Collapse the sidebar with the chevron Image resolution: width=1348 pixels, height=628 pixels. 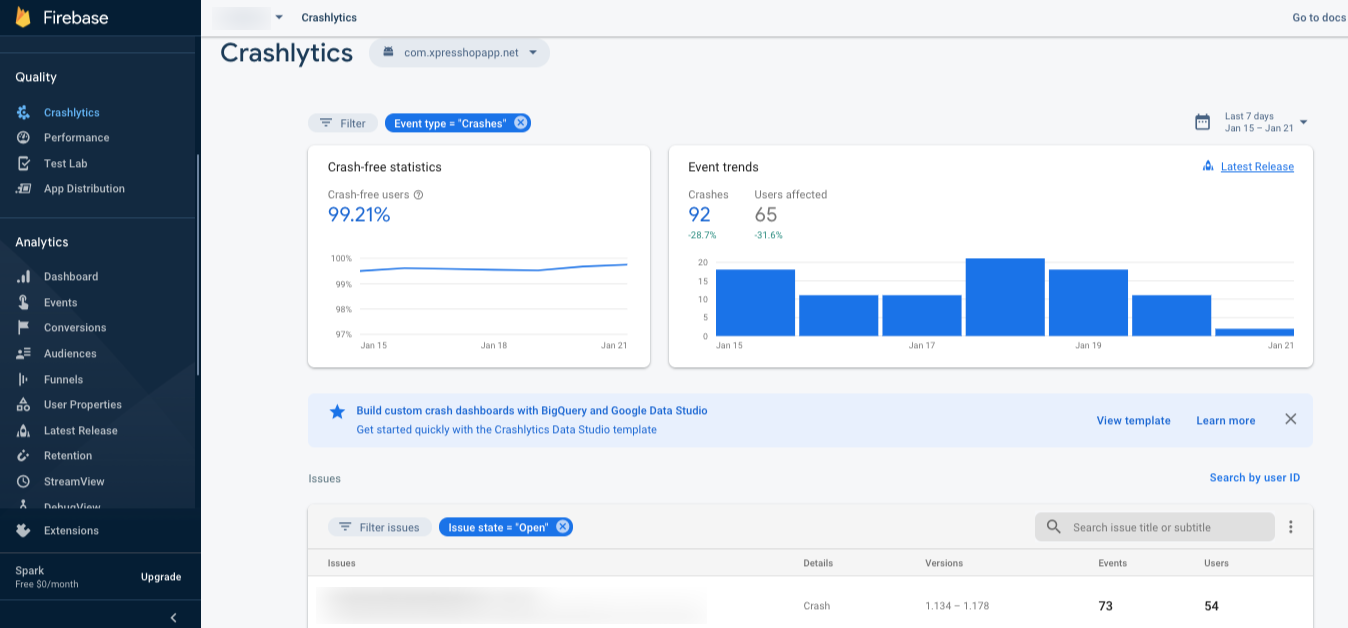[173, 618]
